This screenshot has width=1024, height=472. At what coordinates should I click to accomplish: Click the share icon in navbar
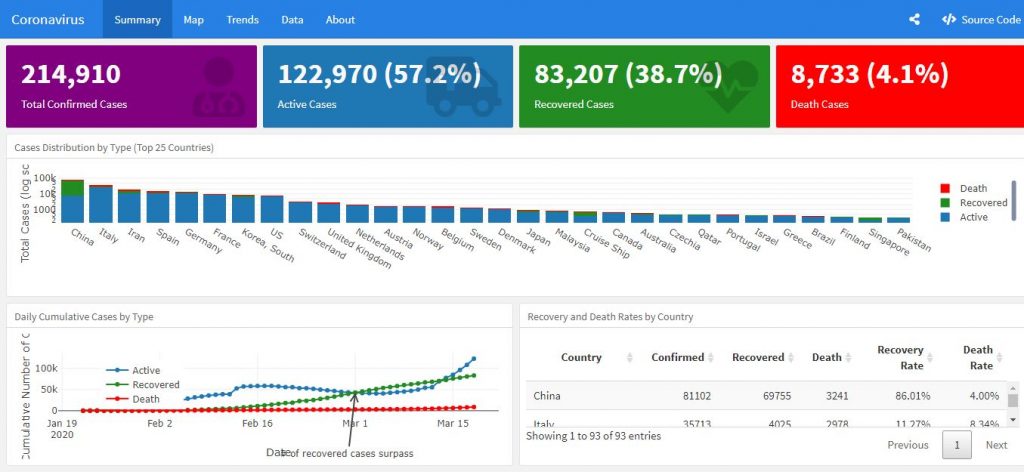pyautogui.click(x=914, y=19)
